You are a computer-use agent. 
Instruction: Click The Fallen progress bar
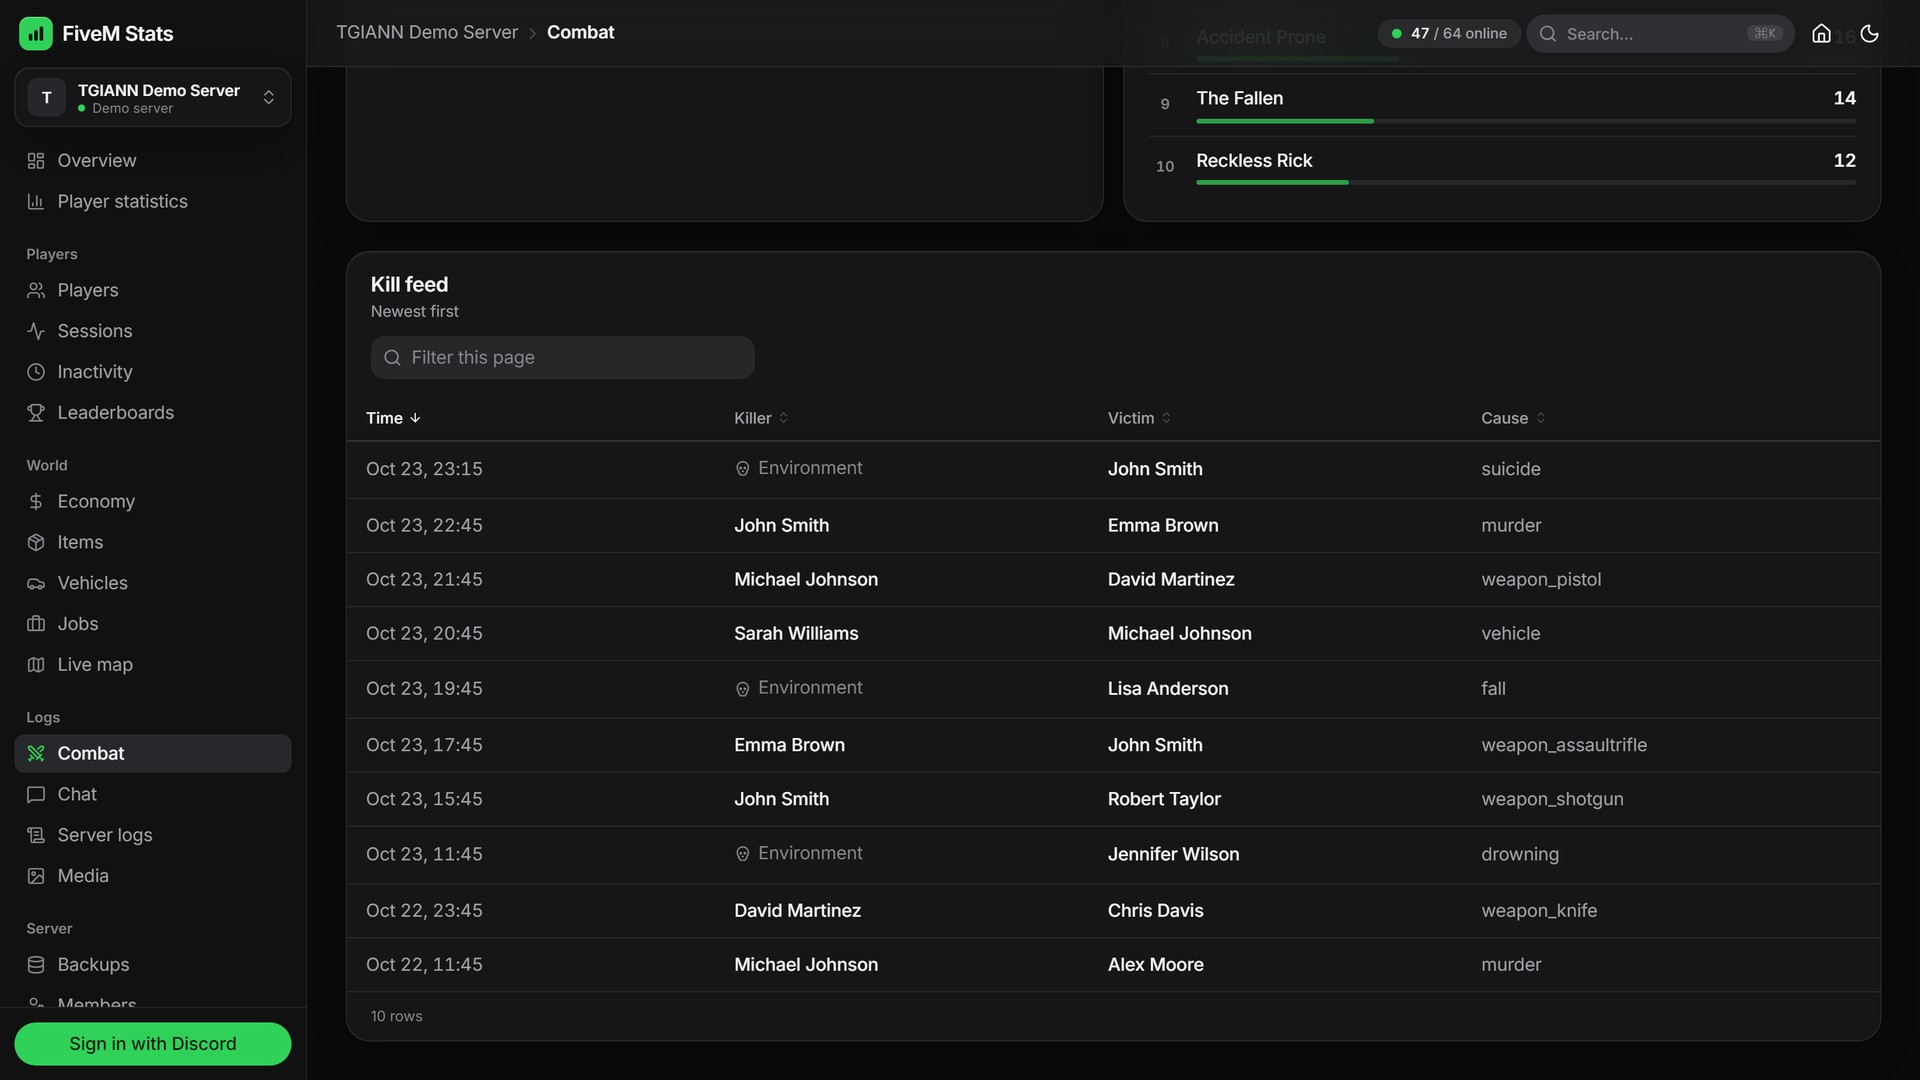1525,121
